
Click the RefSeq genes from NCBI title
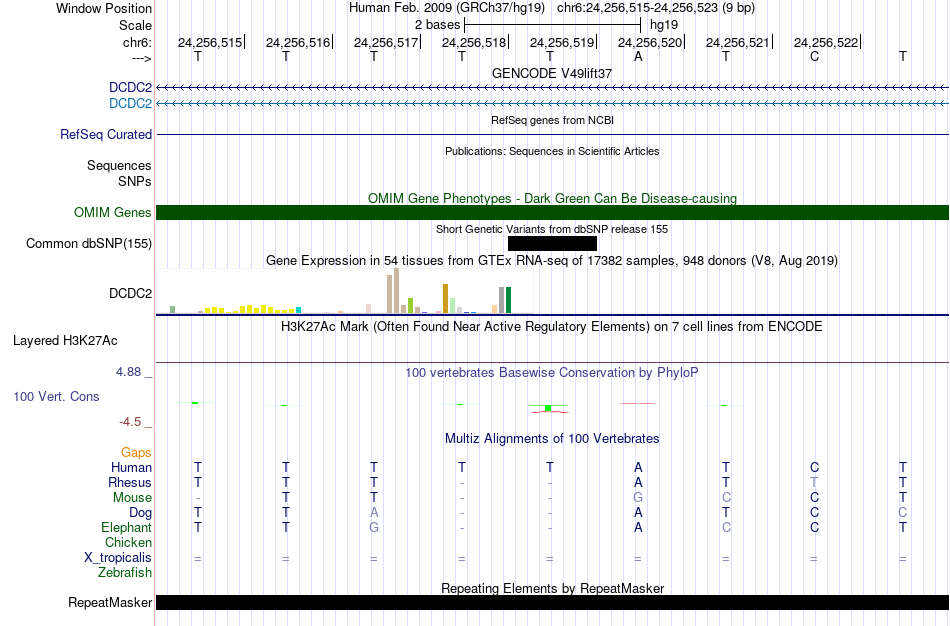click(x=552, y=120)
